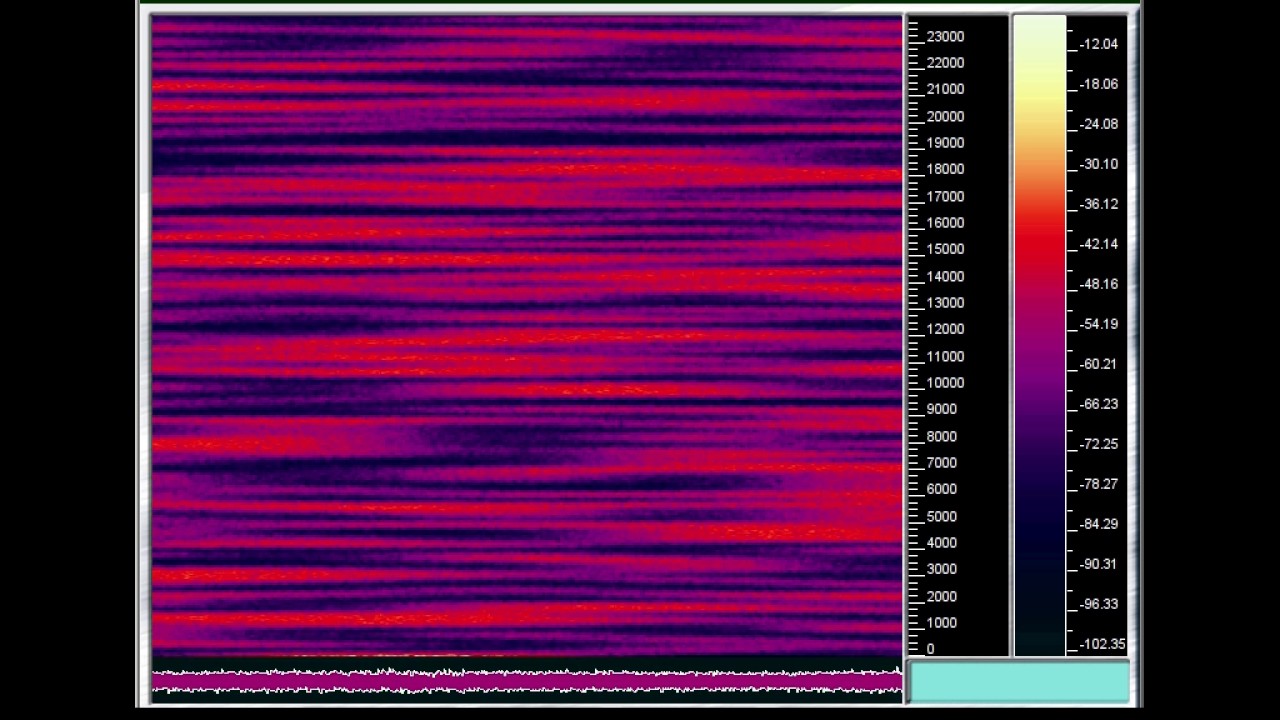Click the -54.19 level scale value
1280x720 pixels.
[1099, 324]
